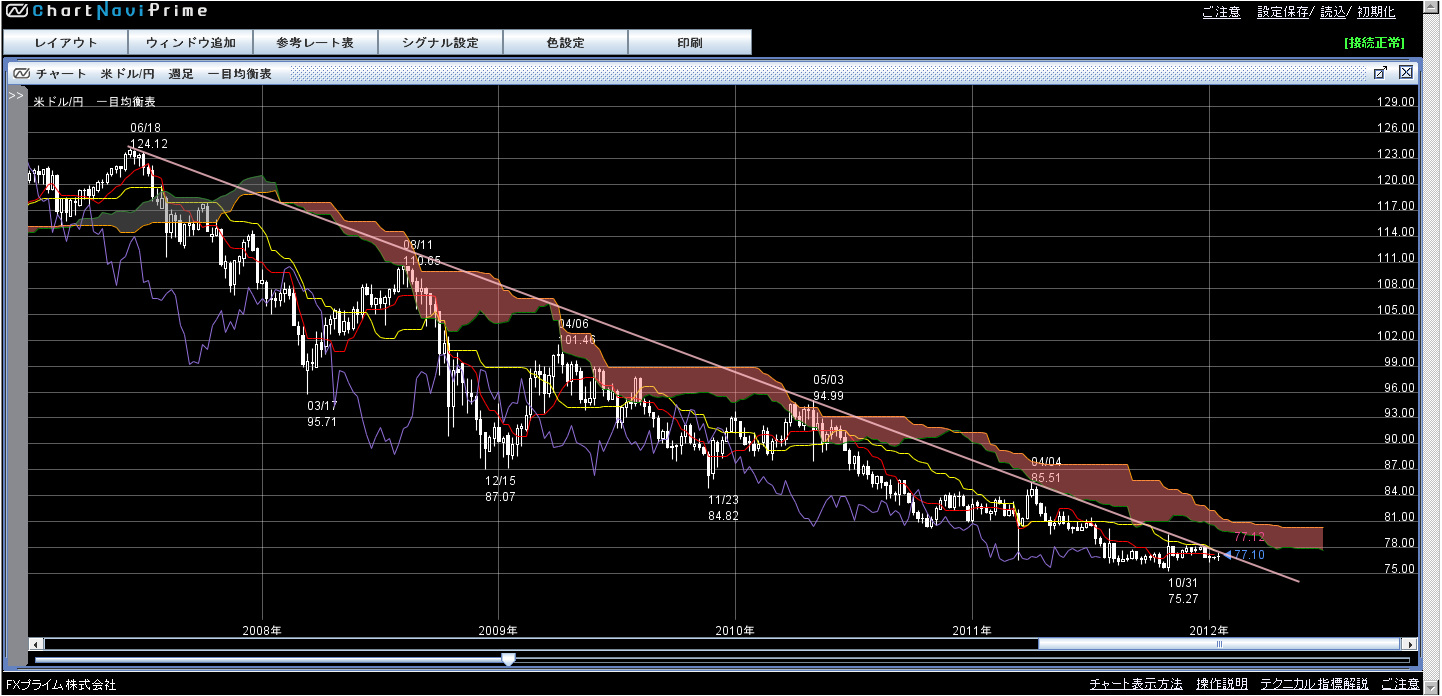Click the 初期化 reset link

[x=1376, y=12]
